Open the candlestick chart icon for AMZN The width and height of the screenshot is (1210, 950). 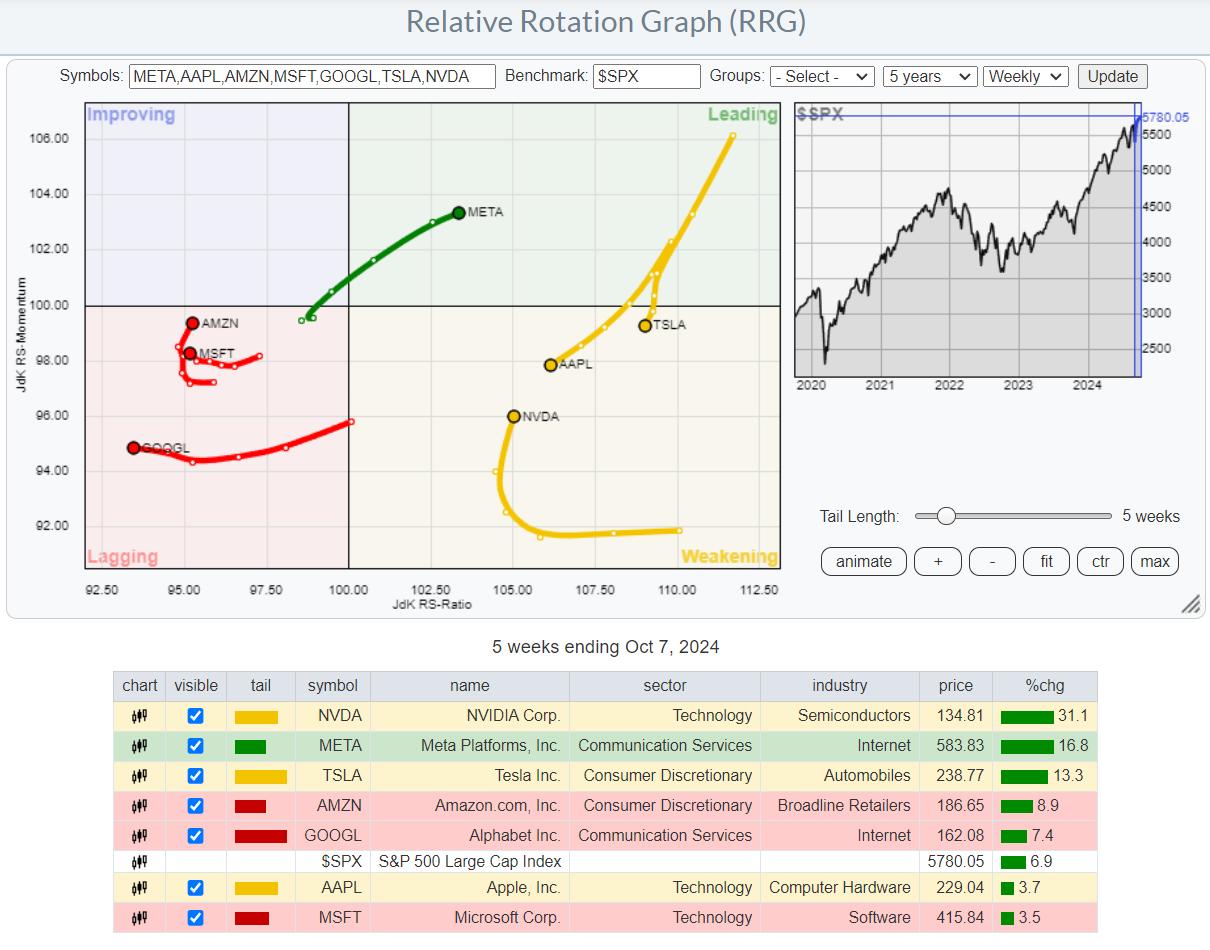point(139,806)
